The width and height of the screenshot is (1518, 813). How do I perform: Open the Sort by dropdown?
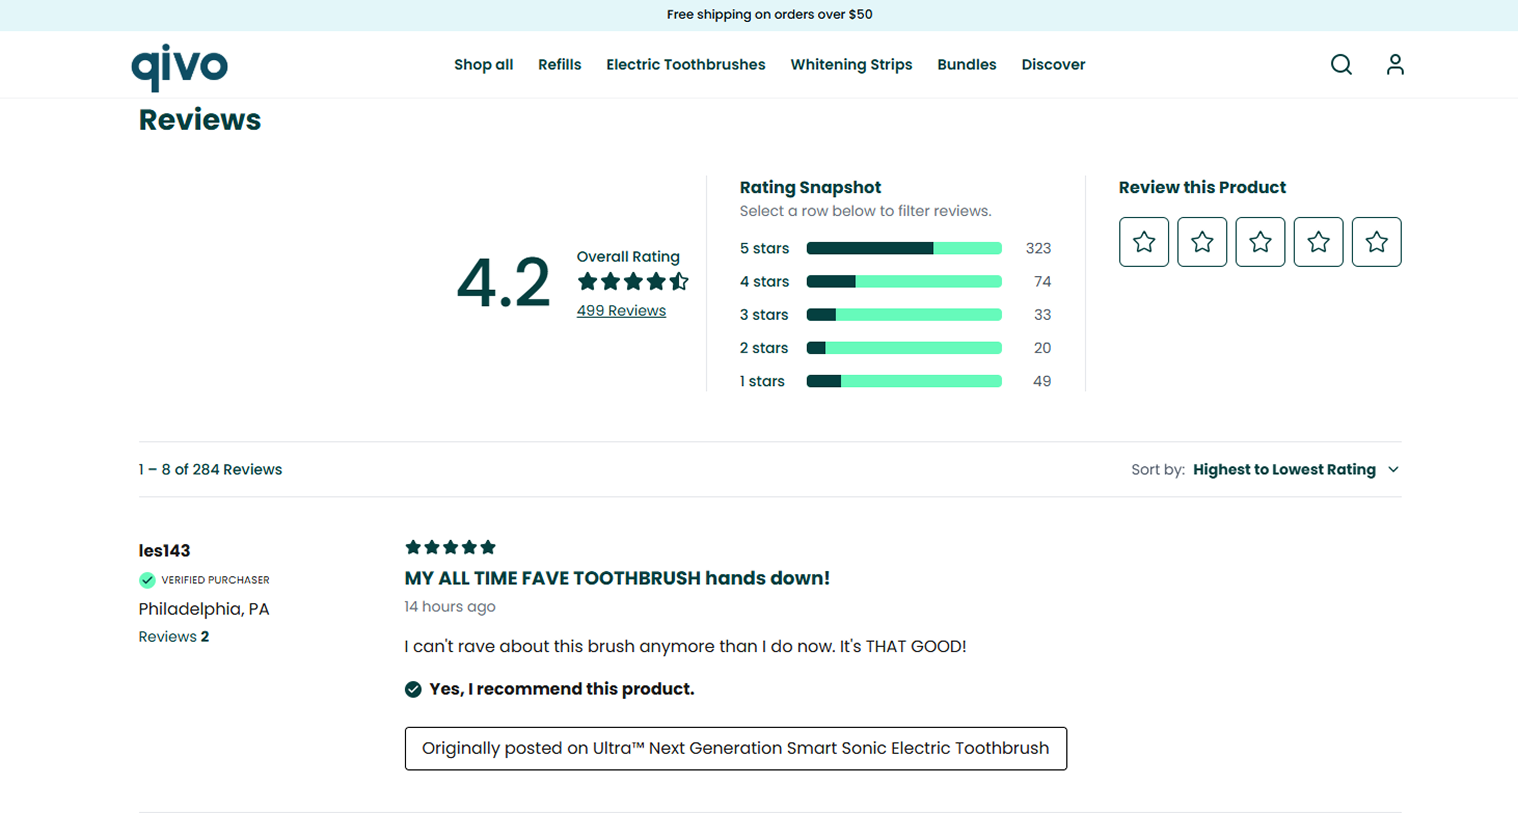pyautogui.click(x=1265, y=470)
